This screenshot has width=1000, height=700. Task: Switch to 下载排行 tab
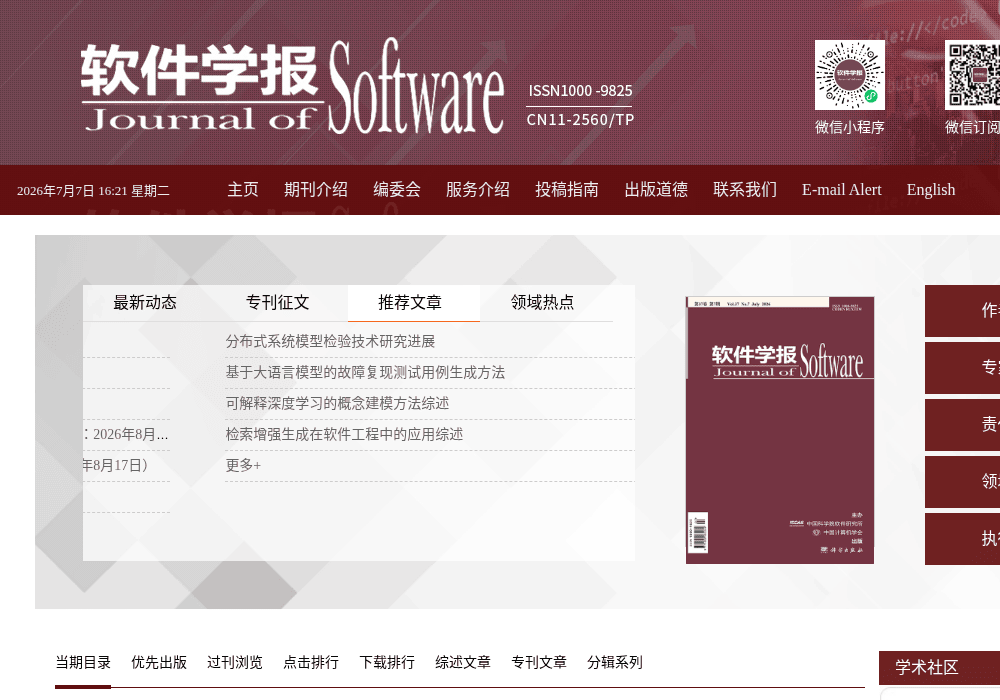coord(386,662)
